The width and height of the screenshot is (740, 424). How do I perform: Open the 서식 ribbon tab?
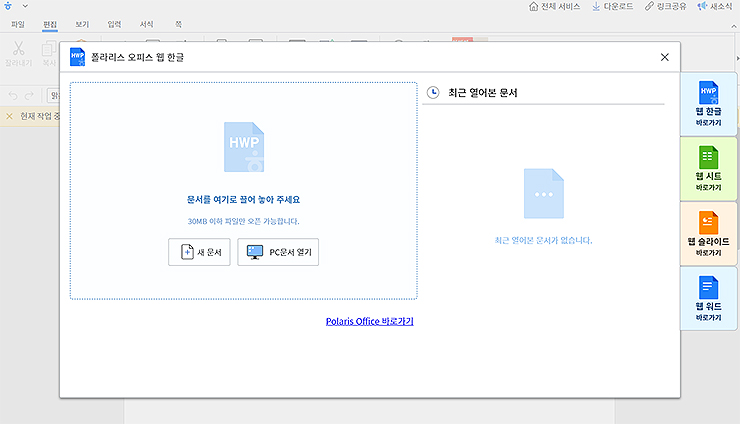146,25
